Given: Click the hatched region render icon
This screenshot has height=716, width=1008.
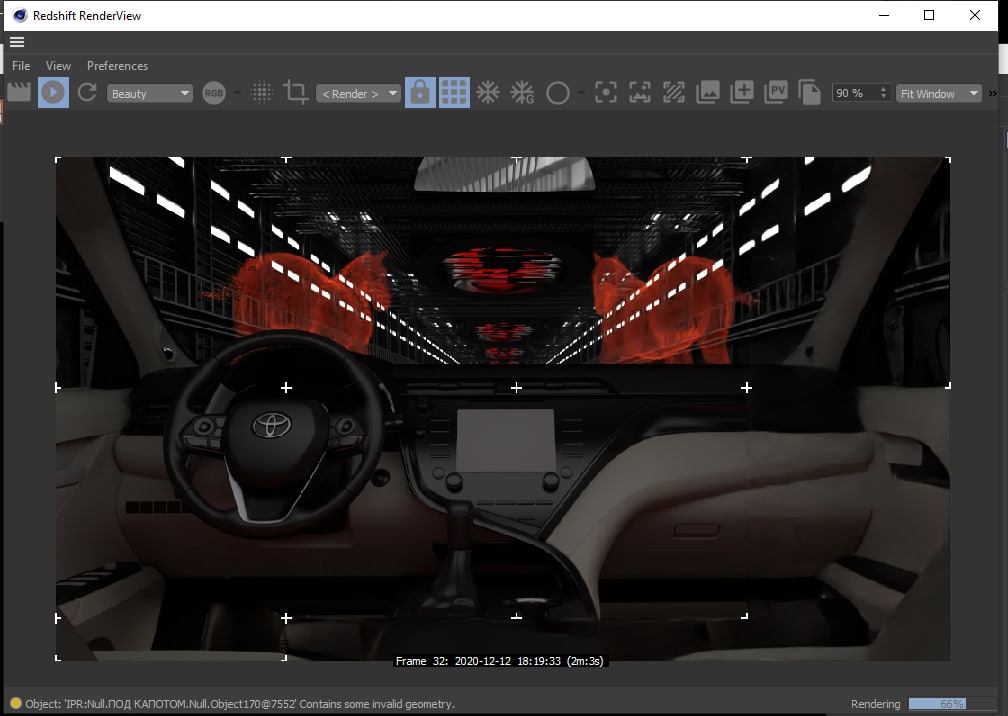Looking at the screenshot, I should pyautogui.click(x=674, y=93).
